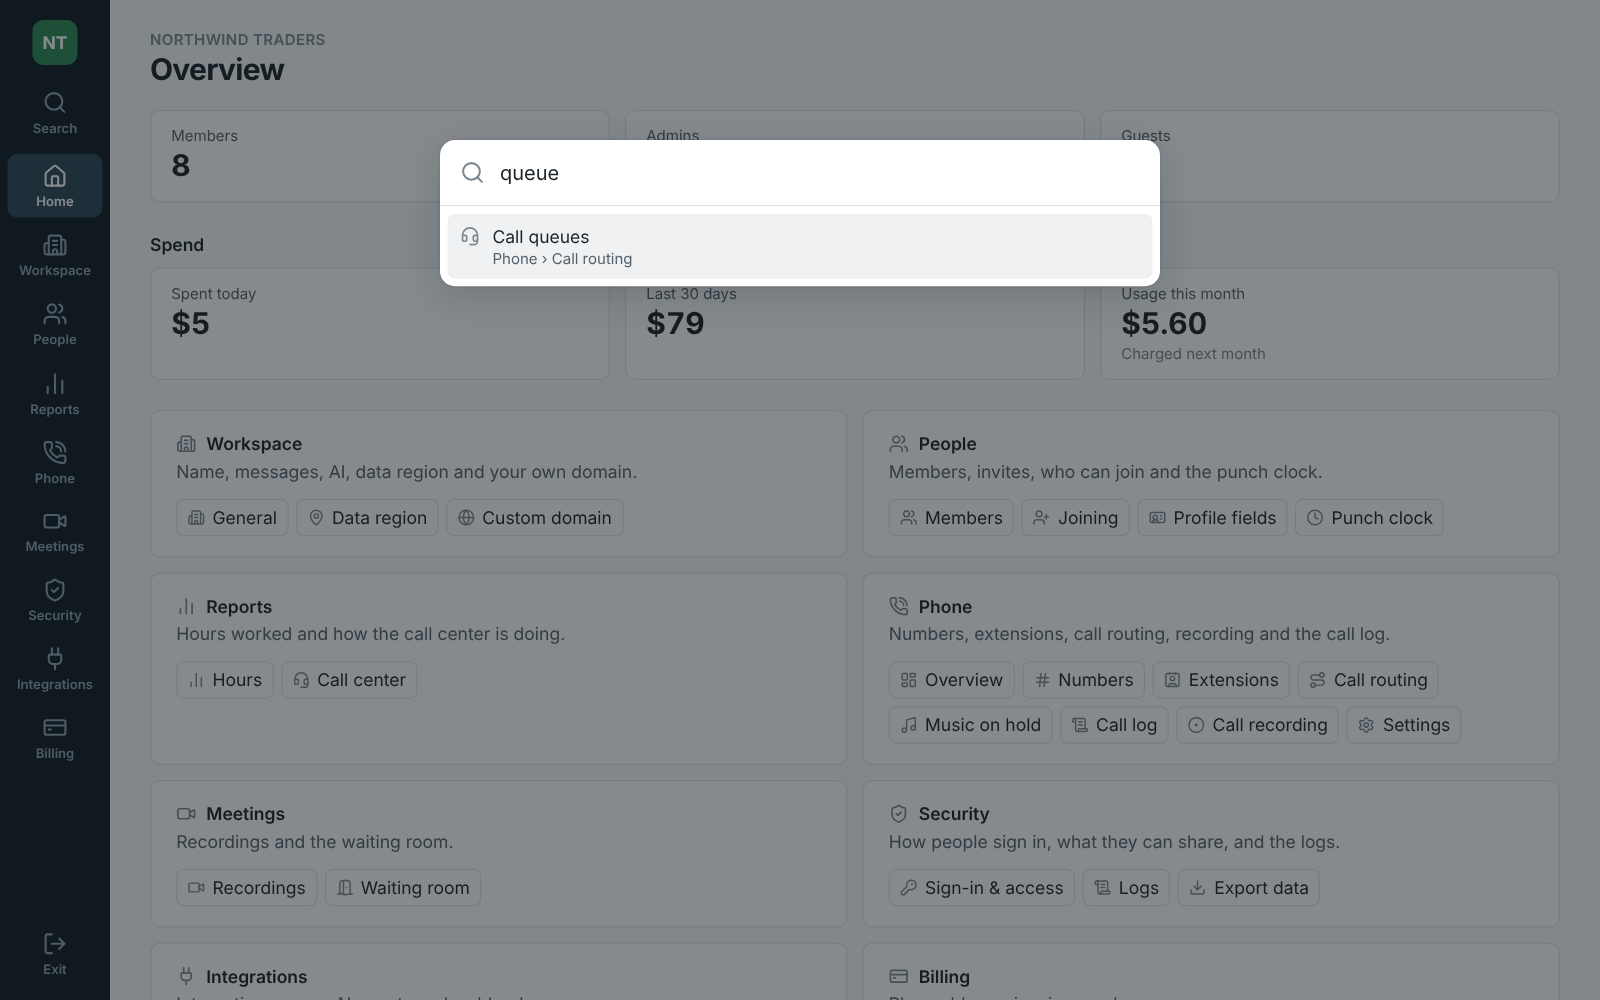Open Workspace sidebar section

point(55,256)
